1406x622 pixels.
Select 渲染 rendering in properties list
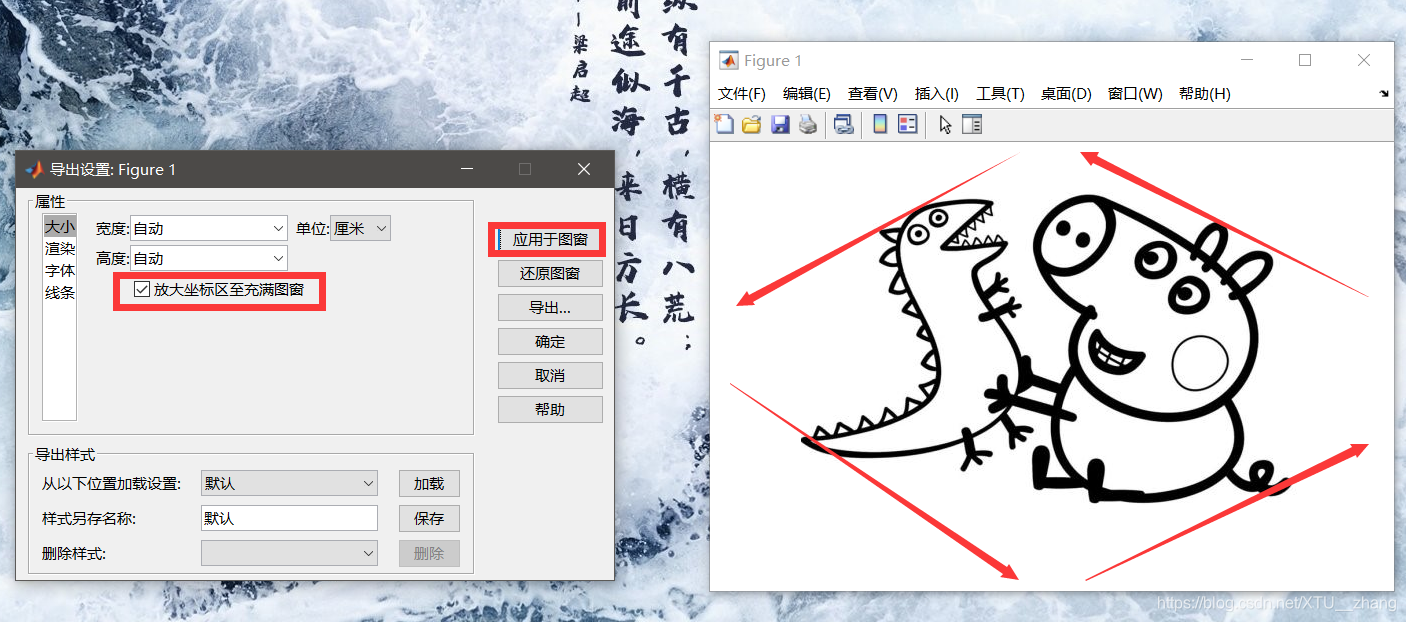[60, 249]
